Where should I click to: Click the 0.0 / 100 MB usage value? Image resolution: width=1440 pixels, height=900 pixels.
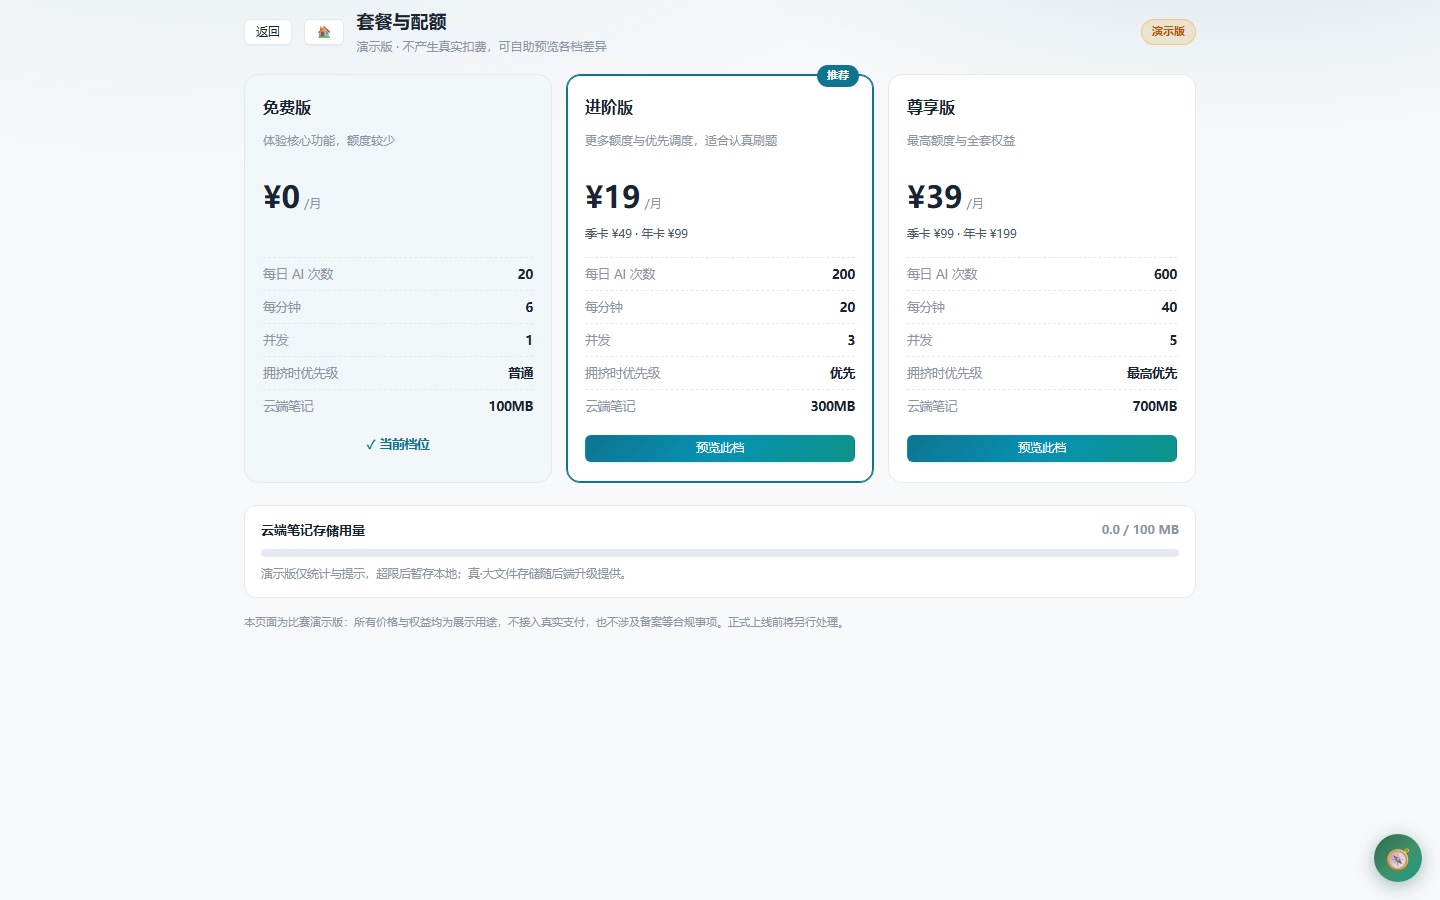tap(1140, 530)
